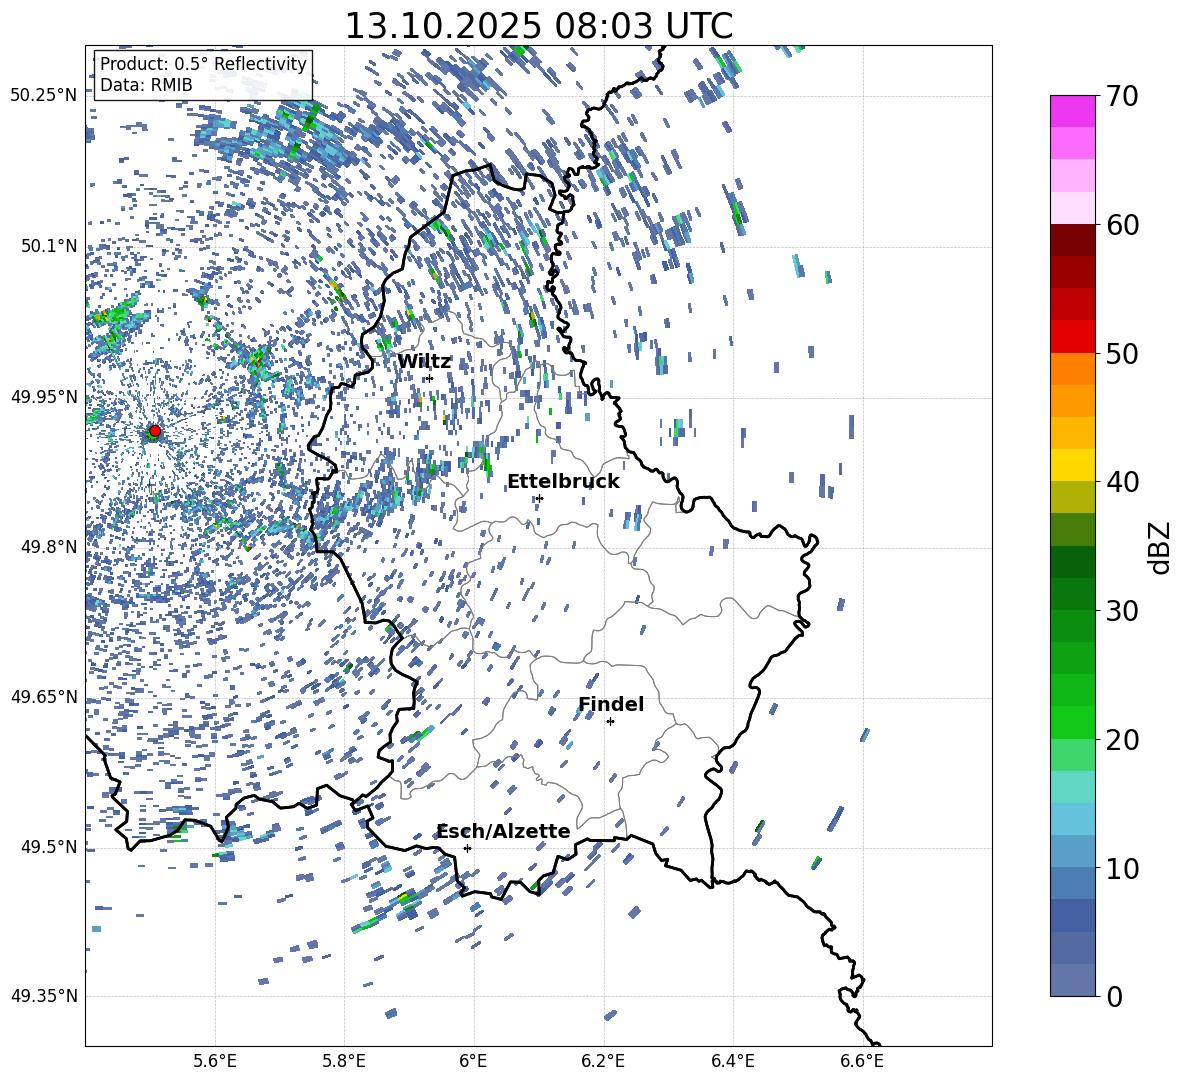Click the '6°E' longitude tick label
Screen dimensions: 1184x1081
[473, 1062]
